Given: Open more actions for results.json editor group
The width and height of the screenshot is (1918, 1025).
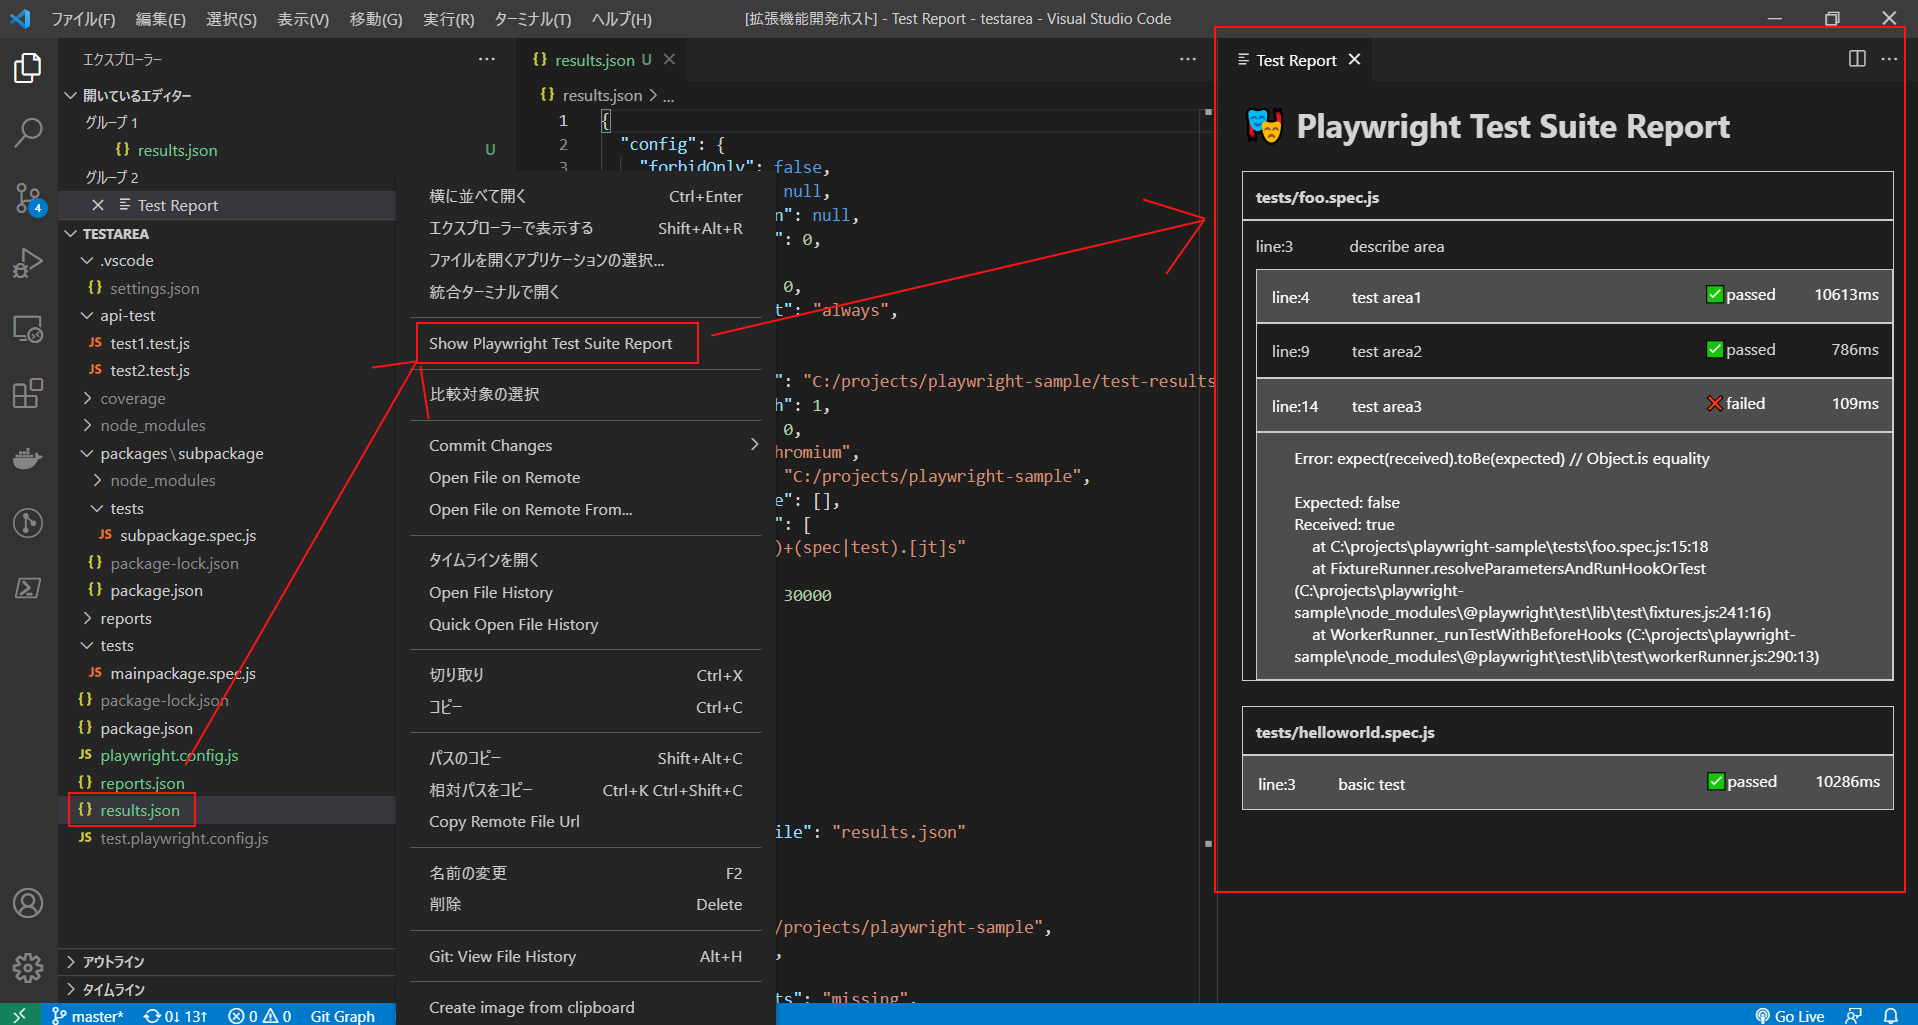Looking at the screenshot, I should click(x=1188, y=59).
